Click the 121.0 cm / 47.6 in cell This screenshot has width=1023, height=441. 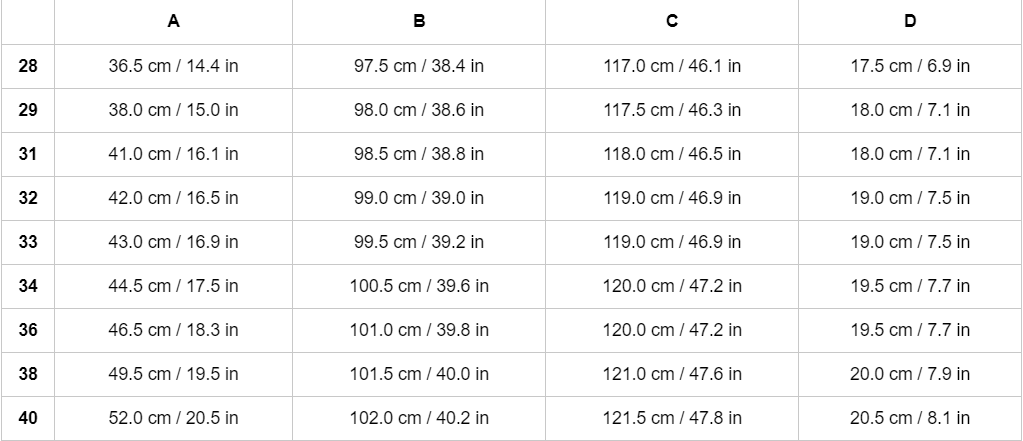click(672, 374)
